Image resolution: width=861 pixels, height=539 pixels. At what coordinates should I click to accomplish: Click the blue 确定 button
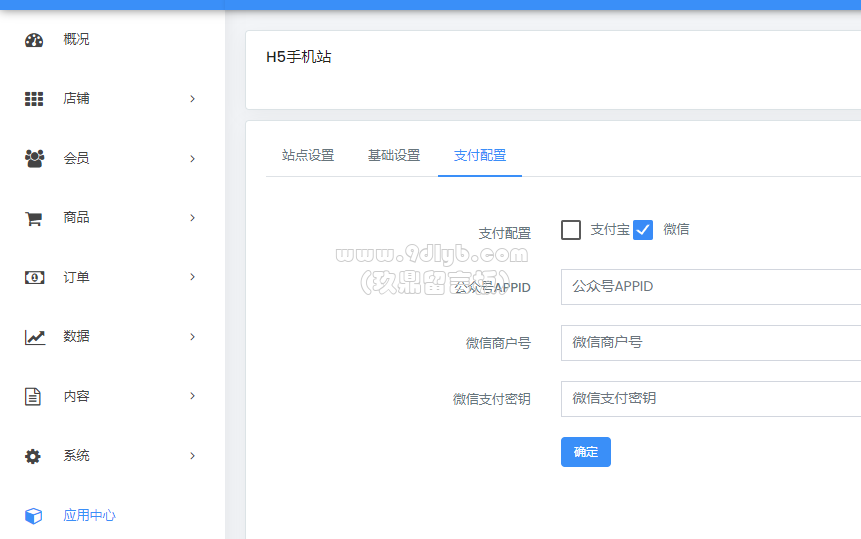[x=586, y=452]
